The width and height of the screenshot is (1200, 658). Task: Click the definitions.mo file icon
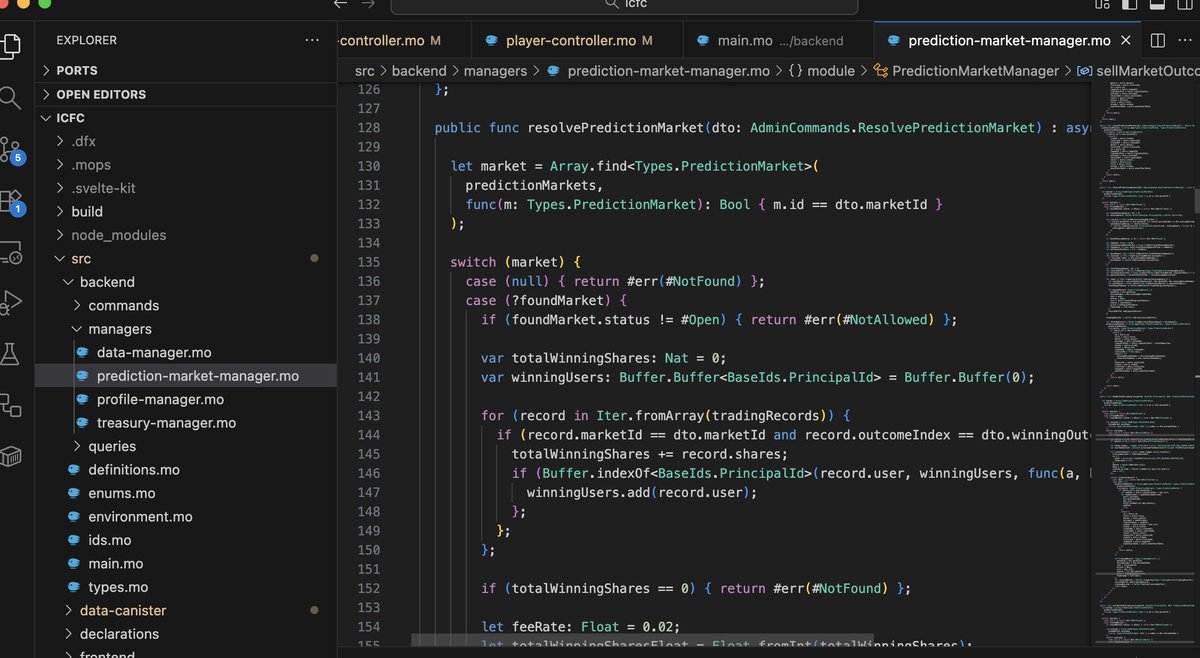72,470
